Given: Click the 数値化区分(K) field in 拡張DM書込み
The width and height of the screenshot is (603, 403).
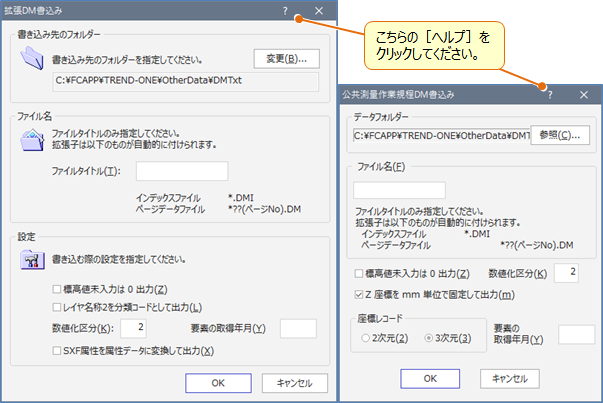Looking at the screenshot, I should click(x=133, y=328).
